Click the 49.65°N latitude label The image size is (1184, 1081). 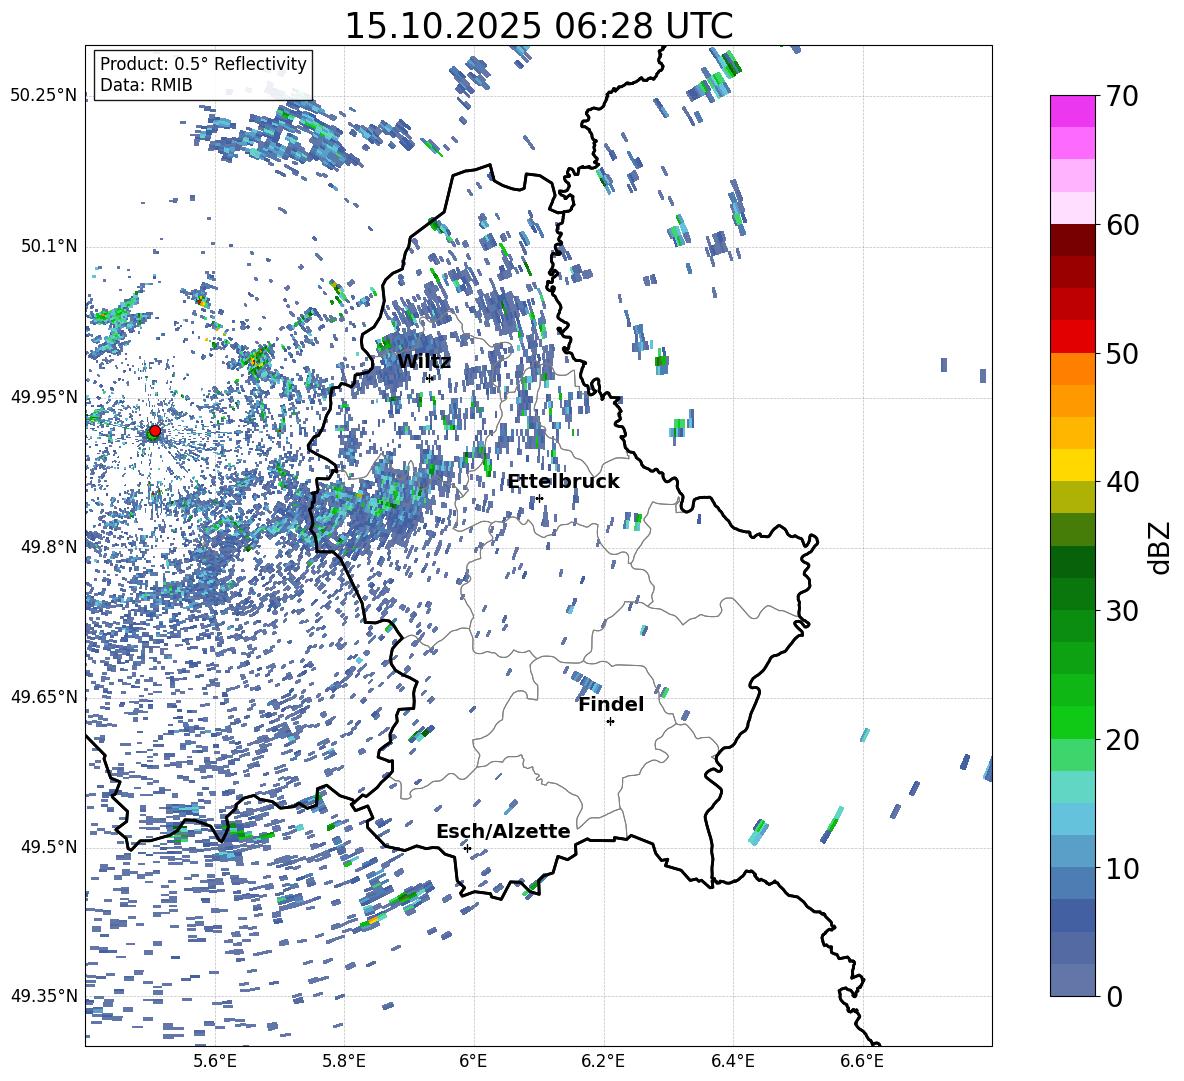click(x=44, y=697)
